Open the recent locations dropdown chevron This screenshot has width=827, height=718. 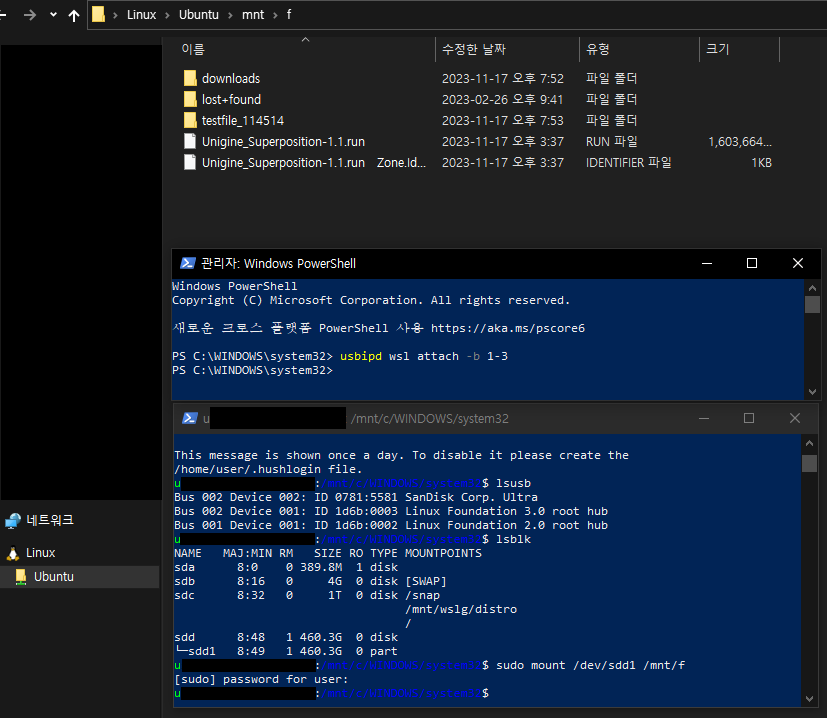coord(53,15)
